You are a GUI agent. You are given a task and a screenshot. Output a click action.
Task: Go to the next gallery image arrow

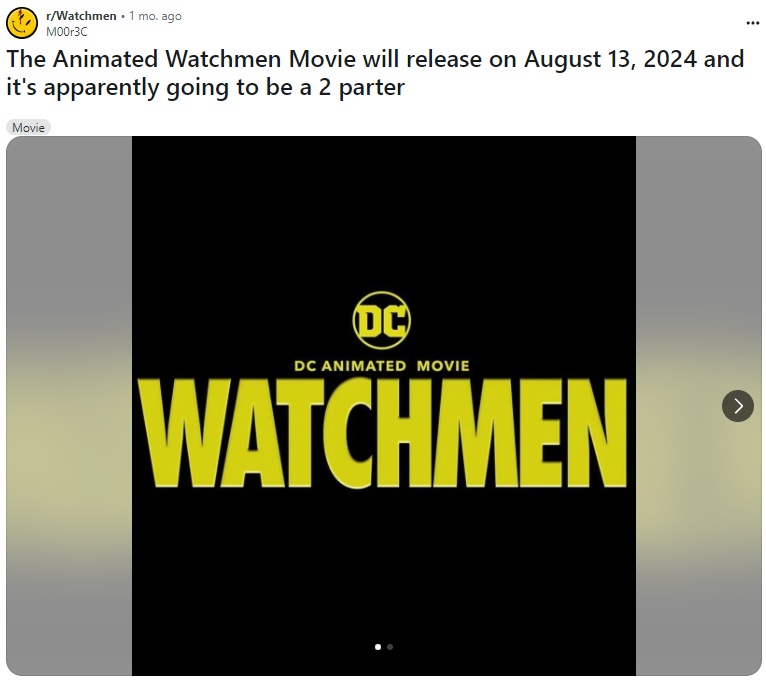pos(738,406)
